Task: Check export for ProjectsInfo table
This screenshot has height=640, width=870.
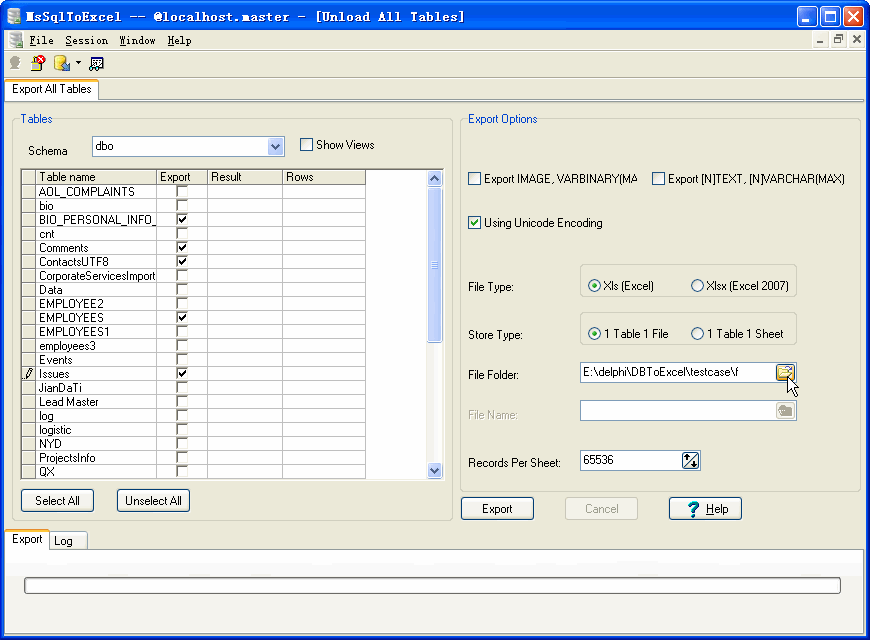Action: tap(181, 457)
